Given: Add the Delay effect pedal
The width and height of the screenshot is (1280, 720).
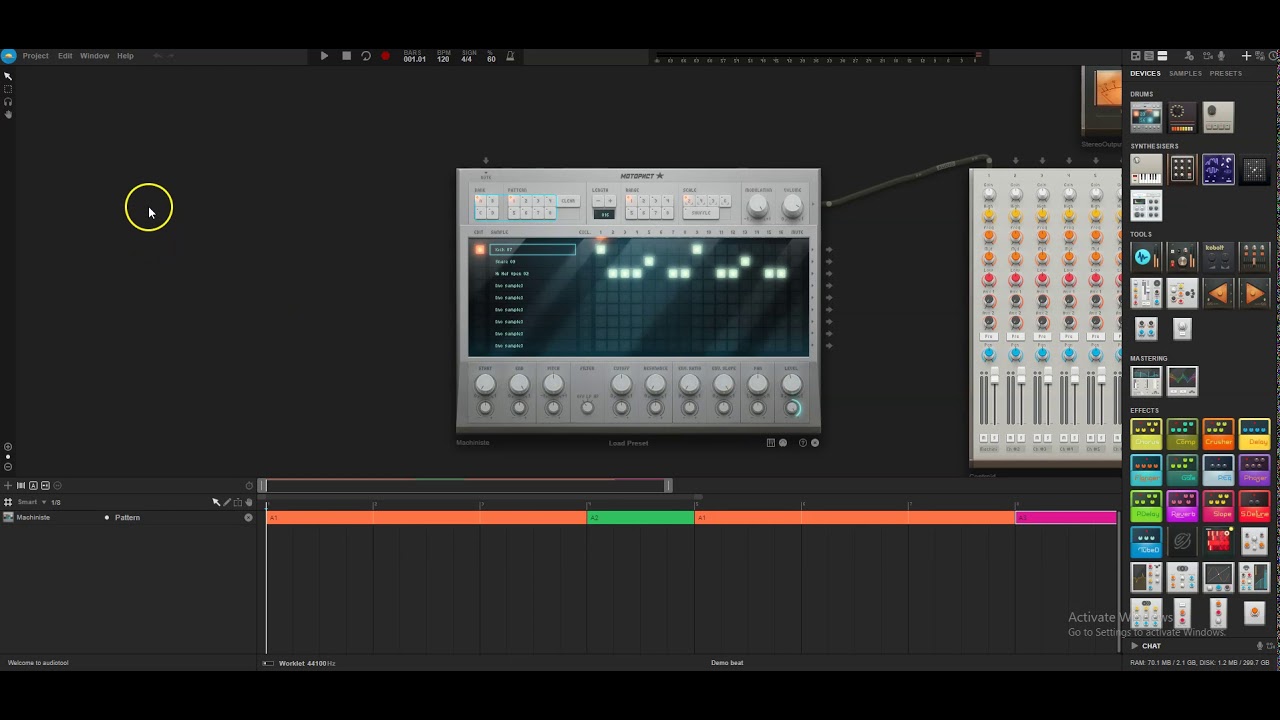Looking at the screenshot, I should tap(1254, 434).
